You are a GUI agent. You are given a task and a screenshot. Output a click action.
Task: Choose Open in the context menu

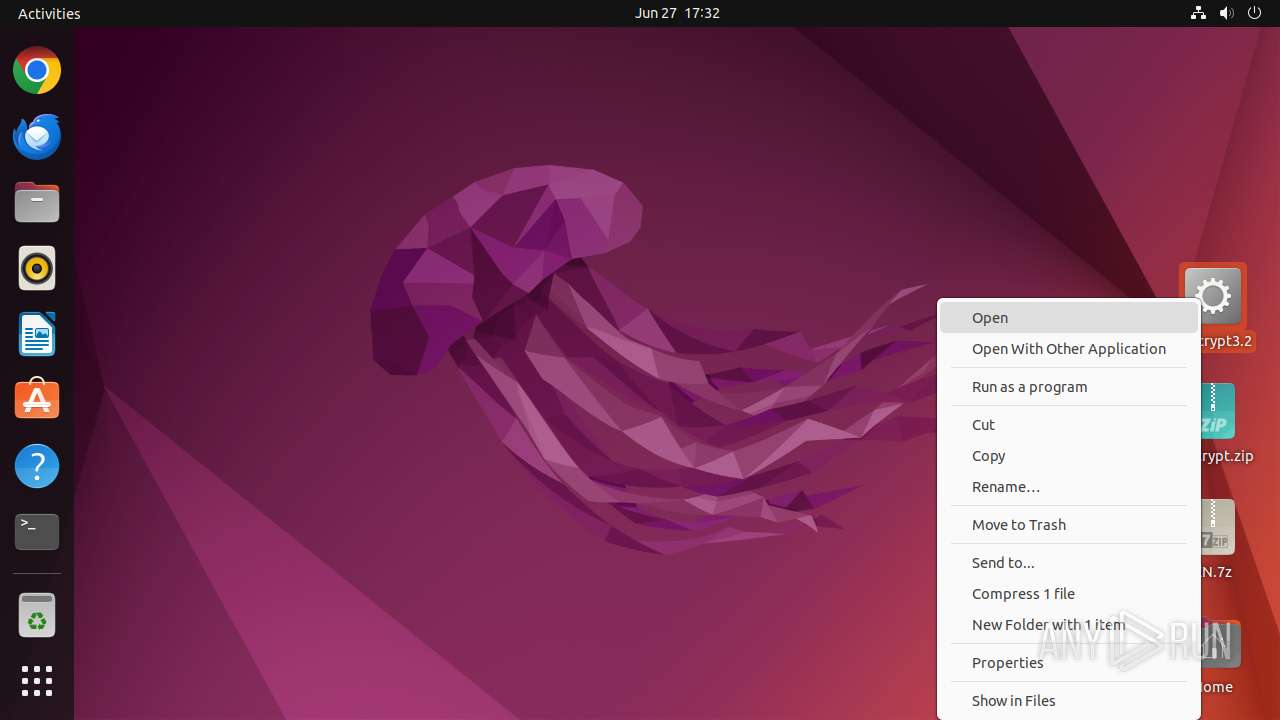(x=1069, y=318)
